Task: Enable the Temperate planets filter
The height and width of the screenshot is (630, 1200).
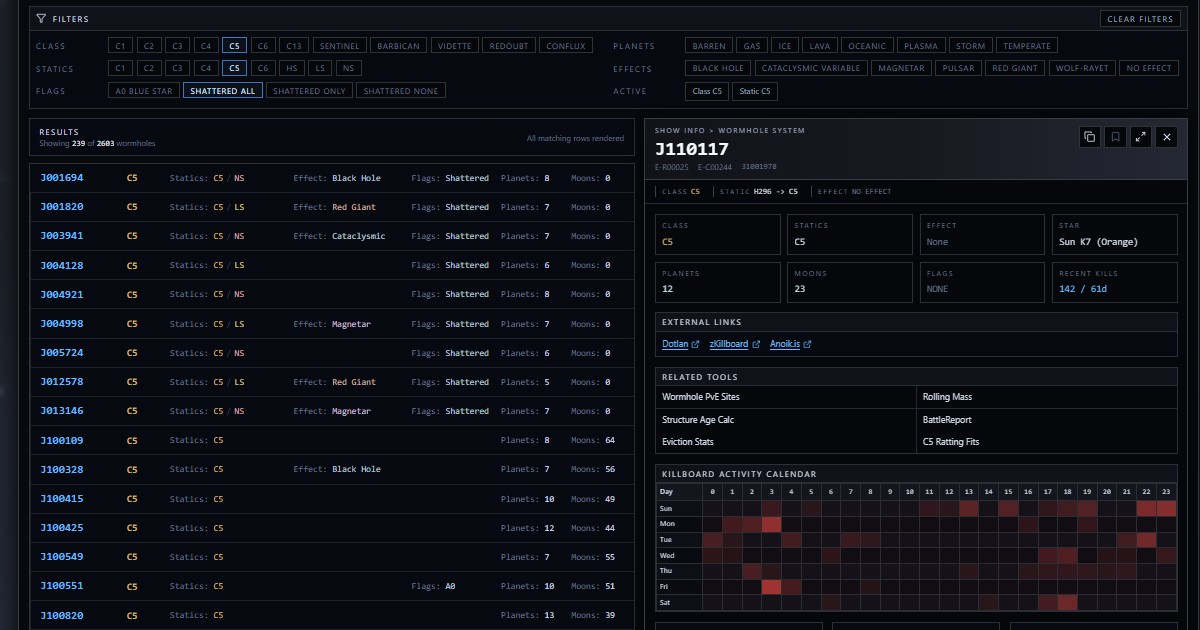Action: tap(1027, 46)
